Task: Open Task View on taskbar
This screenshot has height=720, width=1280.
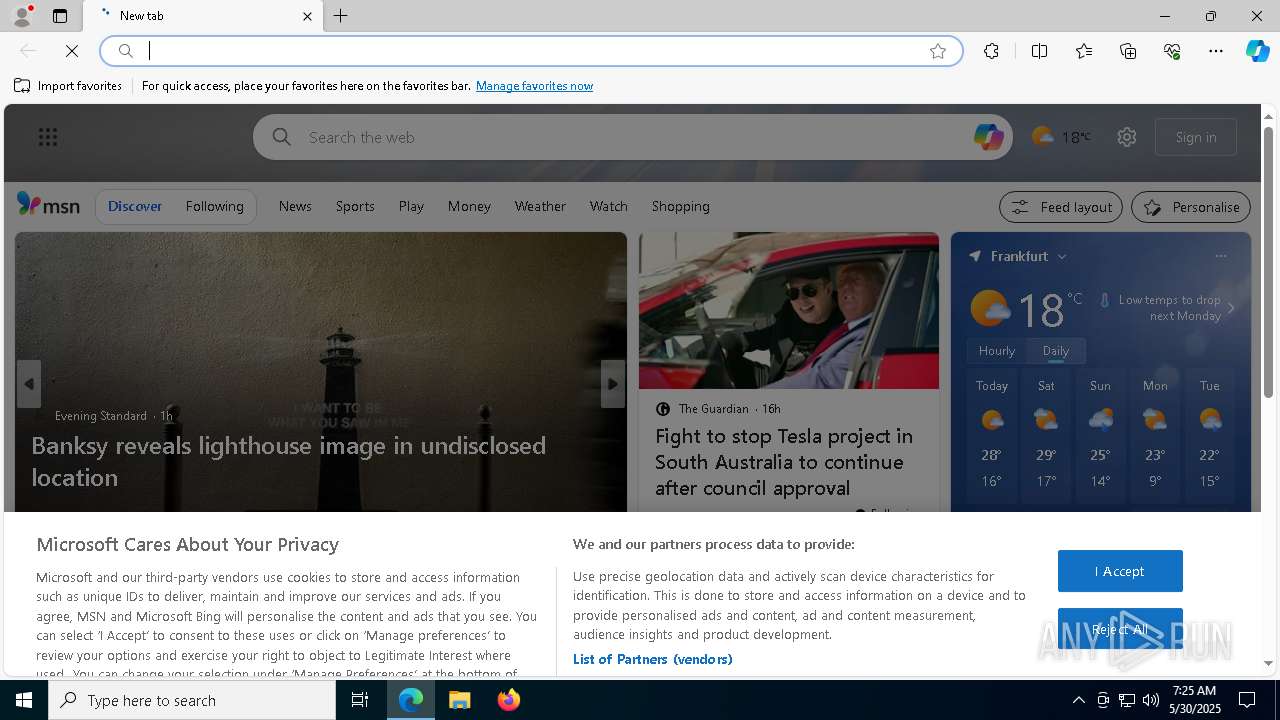Action: [360, 700]
